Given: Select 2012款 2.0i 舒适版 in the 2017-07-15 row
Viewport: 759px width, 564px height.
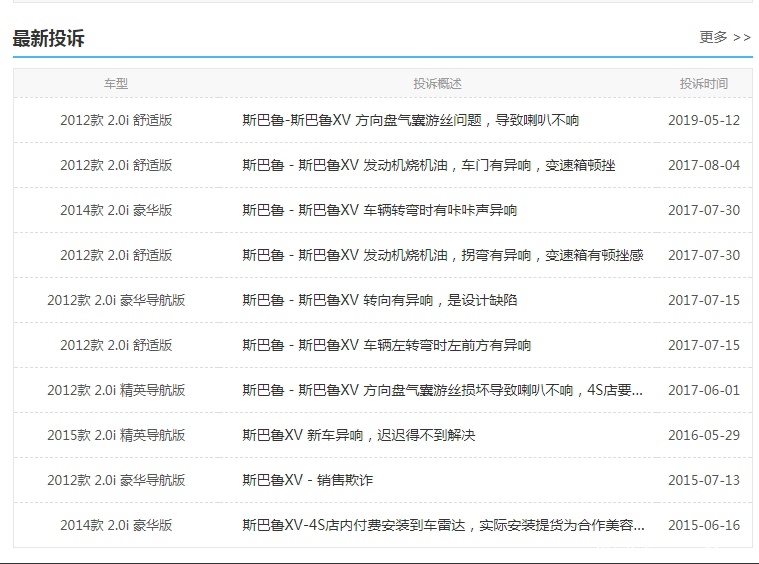Looking at the screenshot, I should [x=116, y=345].
